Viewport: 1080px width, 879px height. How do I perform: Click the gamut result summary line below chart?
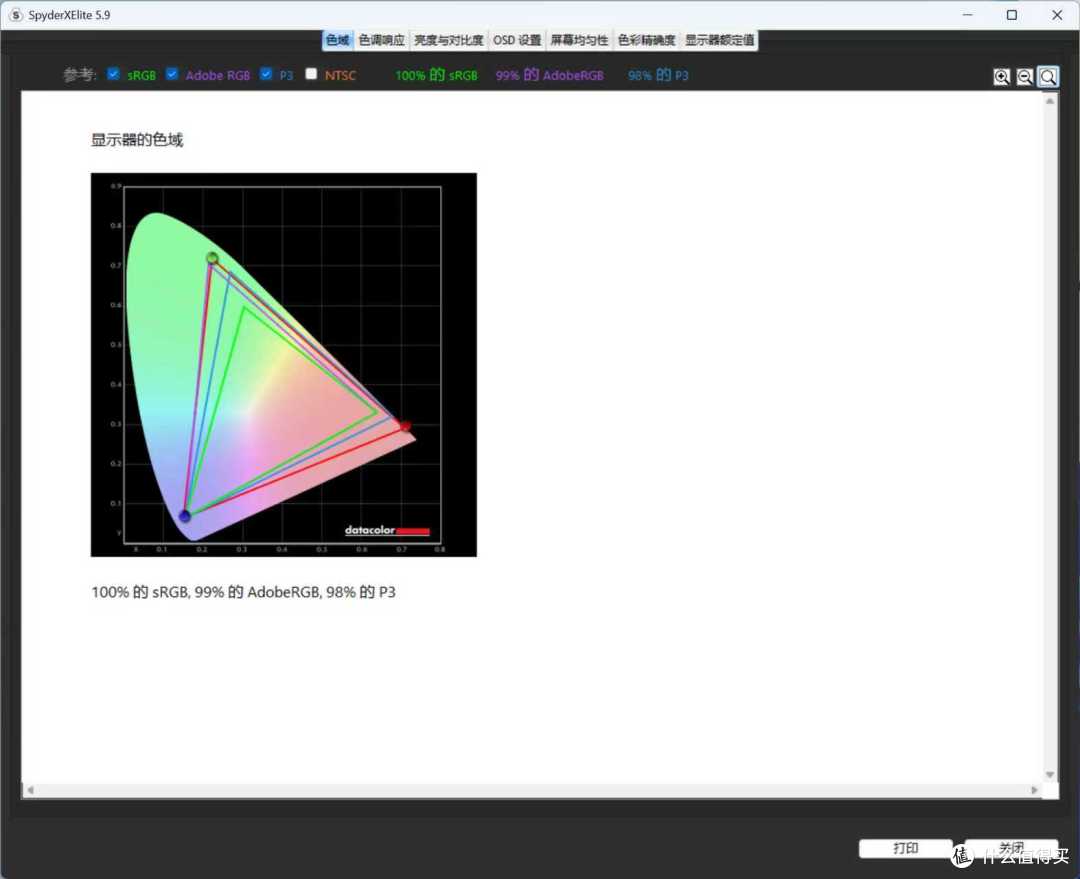click(x=244, y=592)
